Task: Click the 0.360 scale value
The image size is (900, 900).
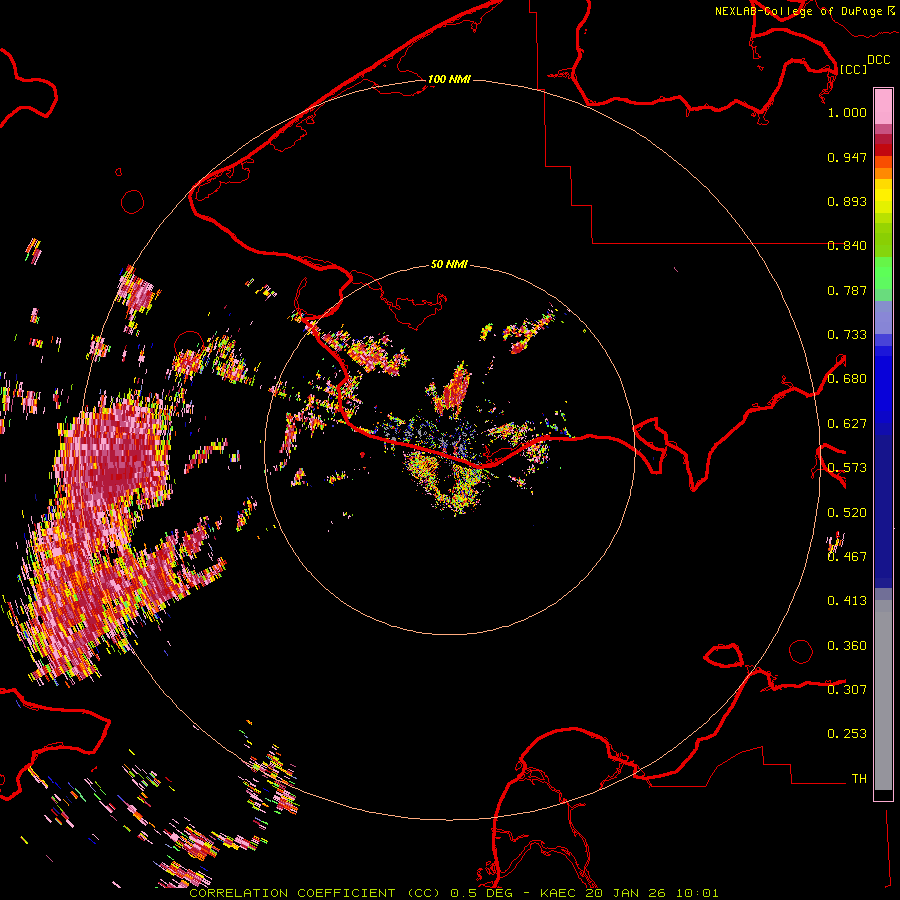Action: click(847, 646)
